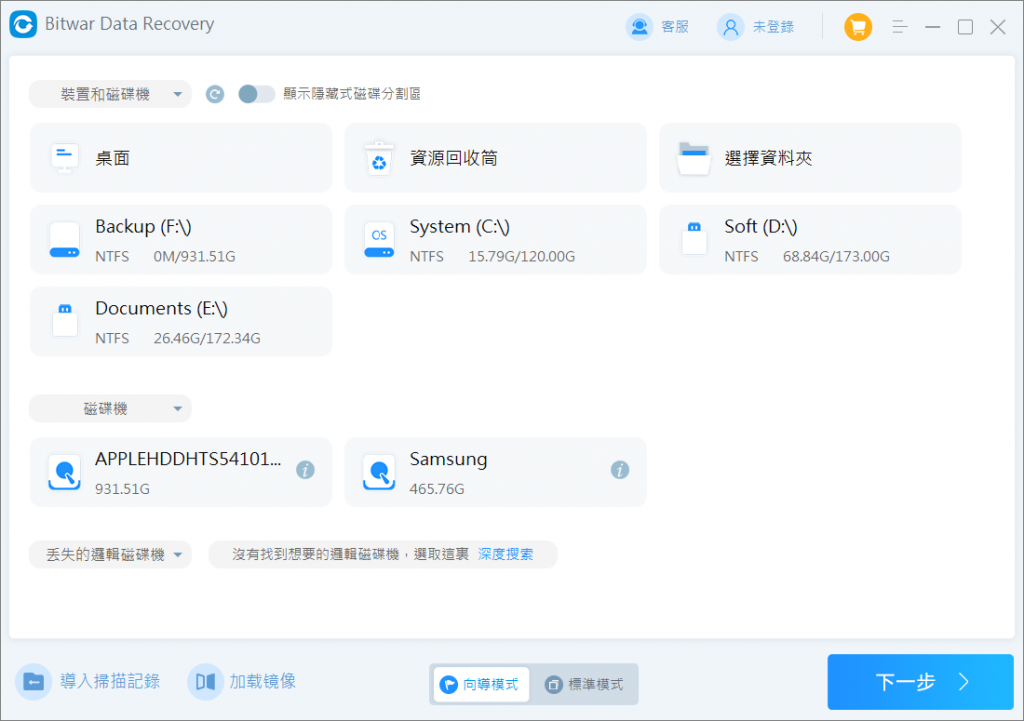The width and height of the screenshot is (1024, 721).
Task: Expand 丟失的邏輯磁碟機 dropdown
Action: tap(110, 554)
